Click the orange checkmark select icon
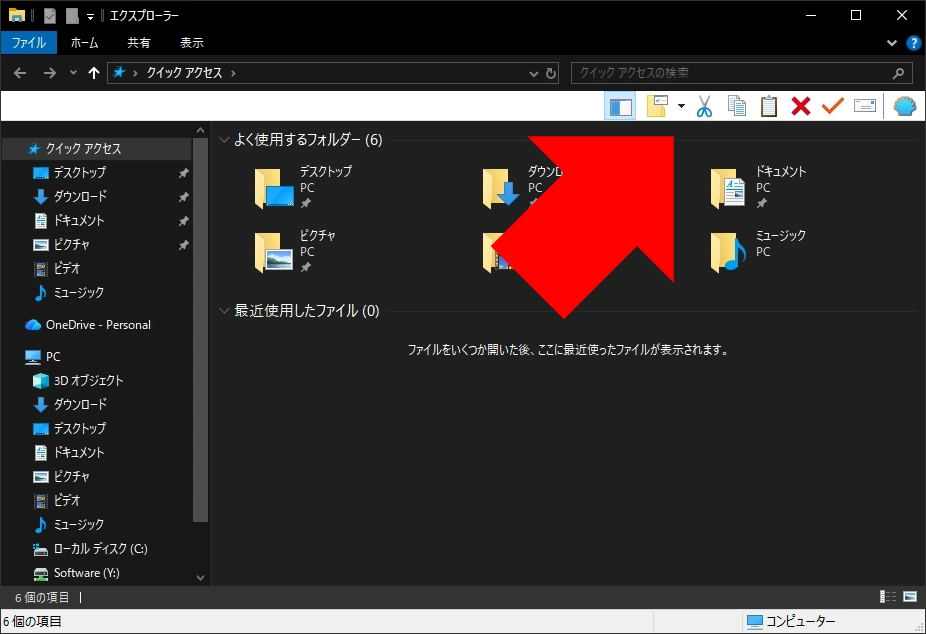 832,105
